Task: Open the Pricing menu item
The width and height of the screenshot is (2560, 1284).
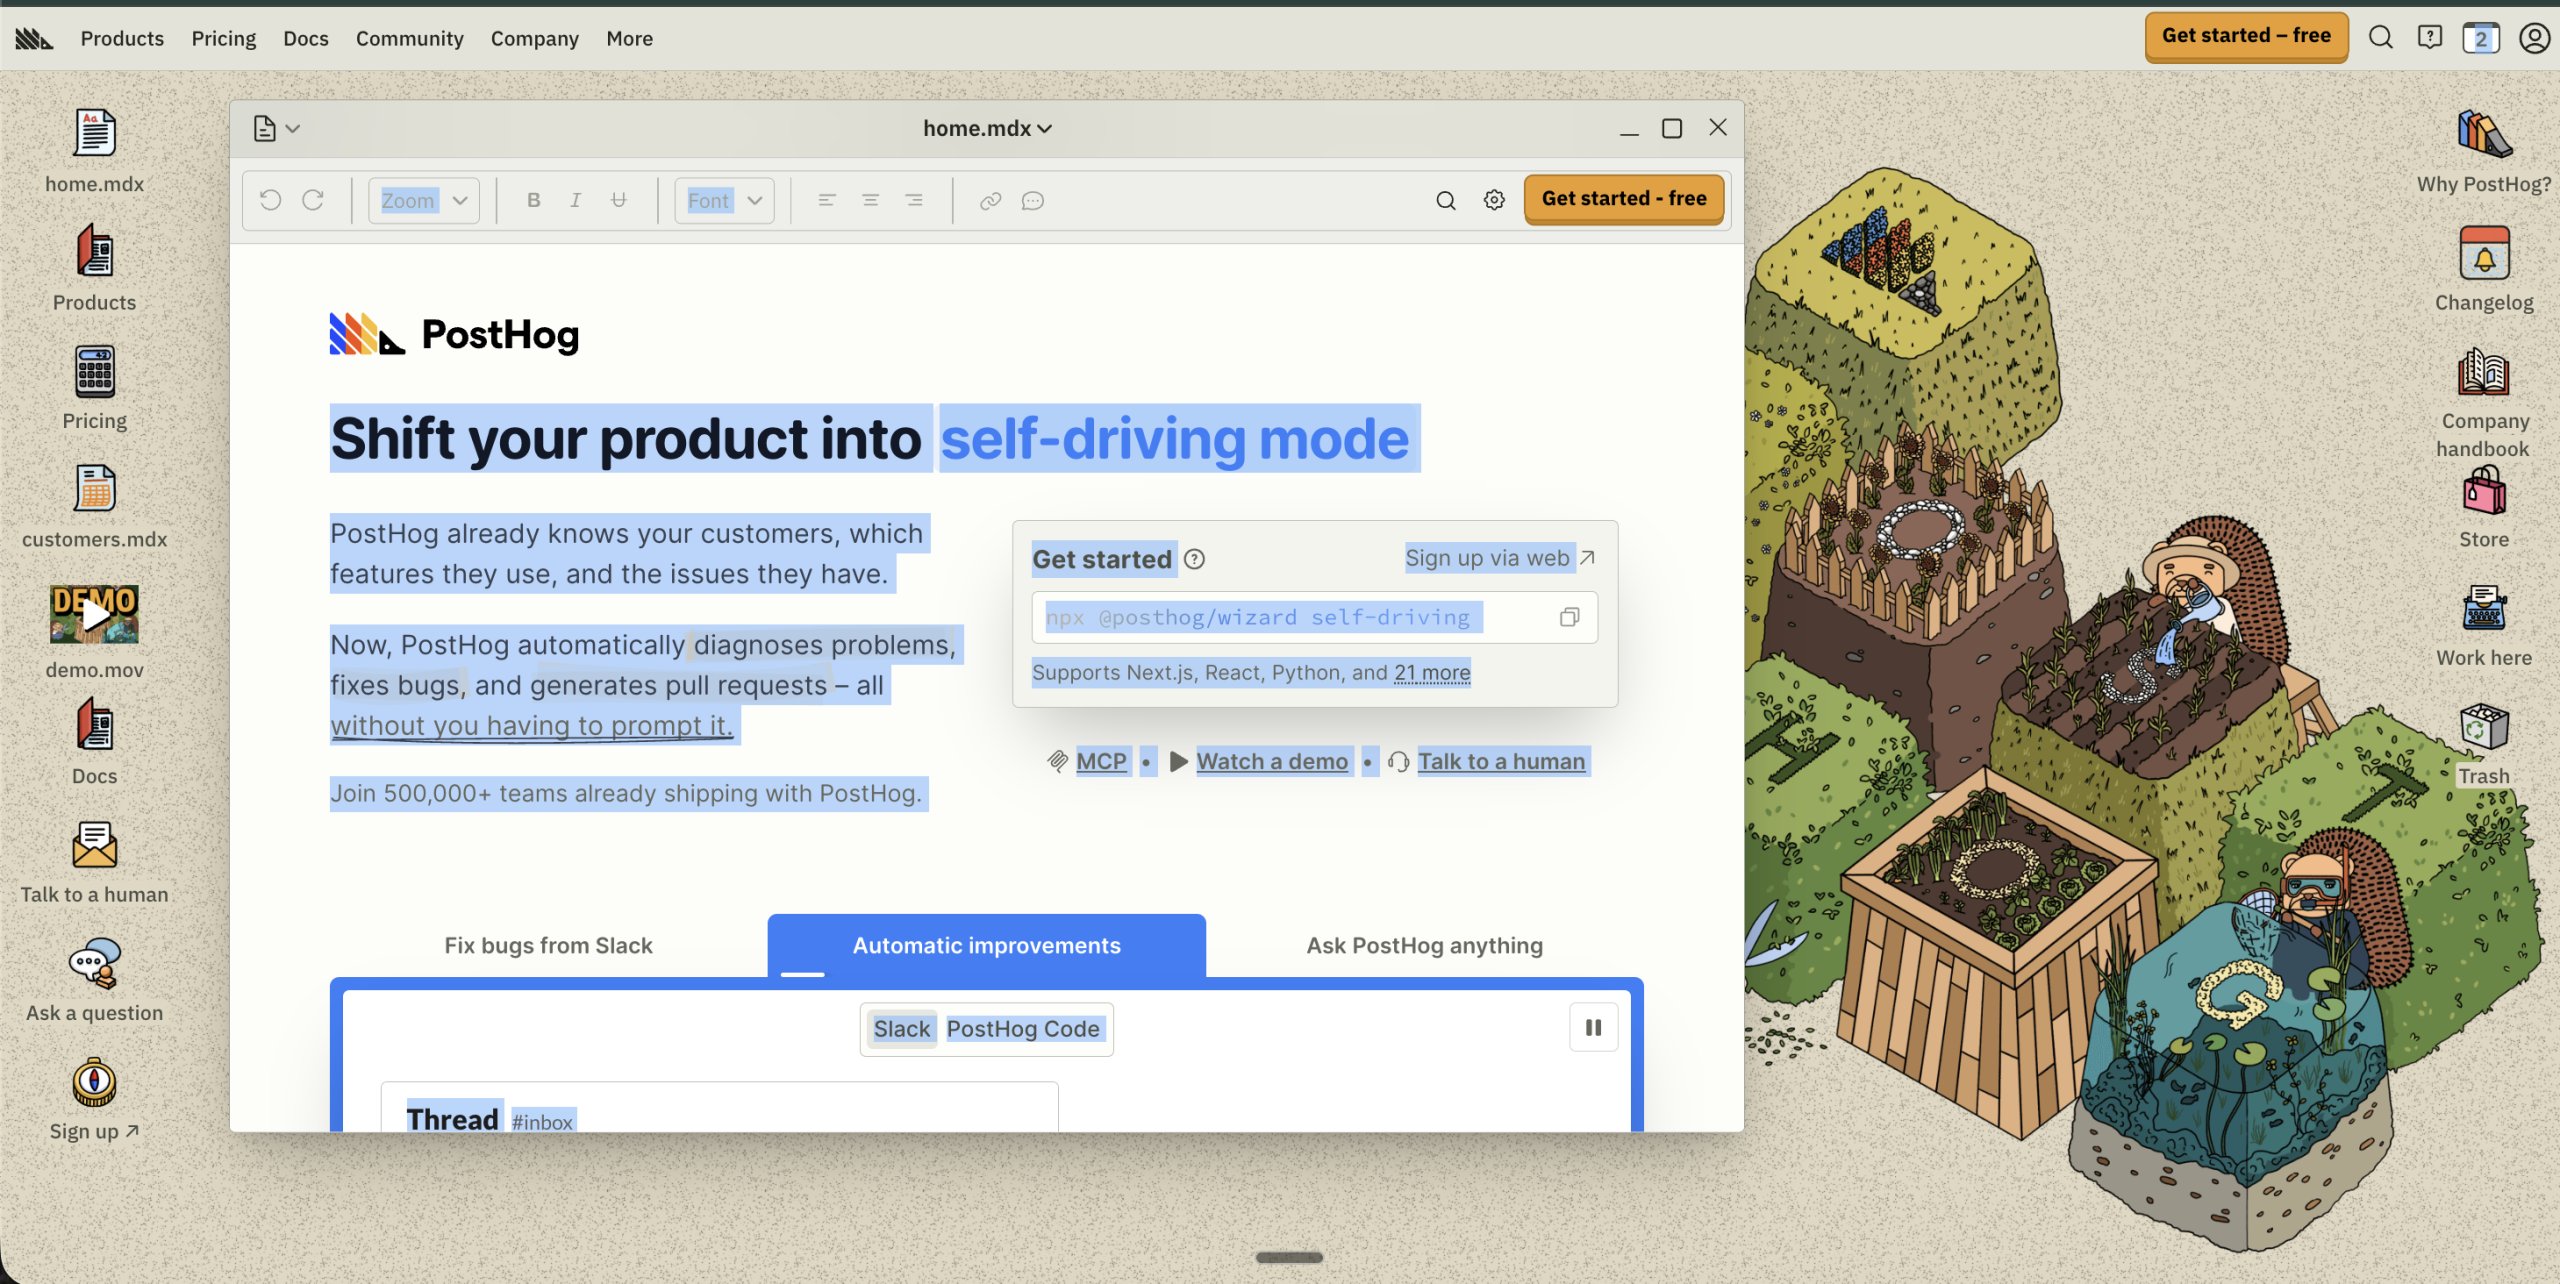Action: [224, 38]
